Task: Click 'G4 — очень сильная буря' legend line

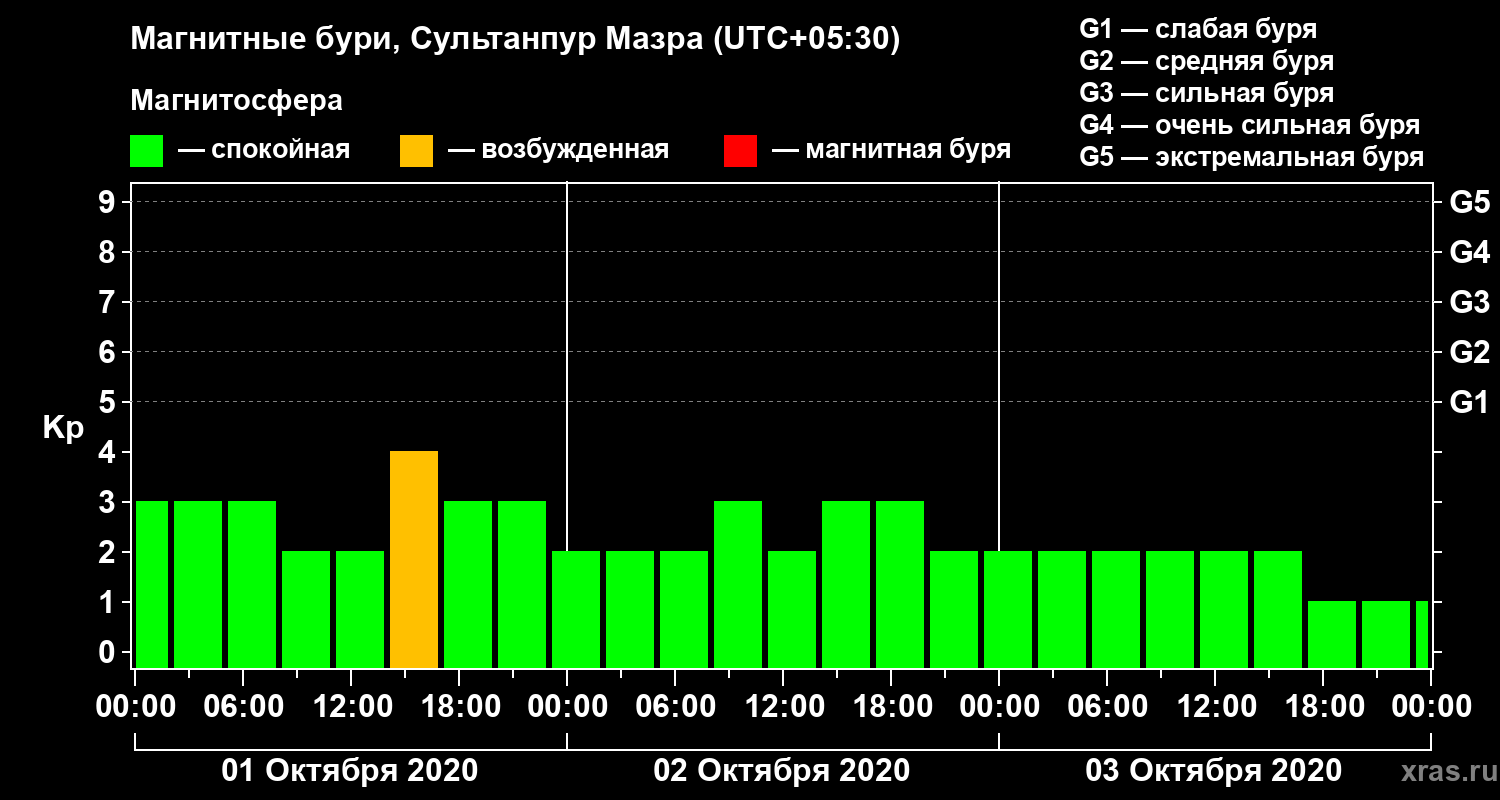Action: 1249,125
